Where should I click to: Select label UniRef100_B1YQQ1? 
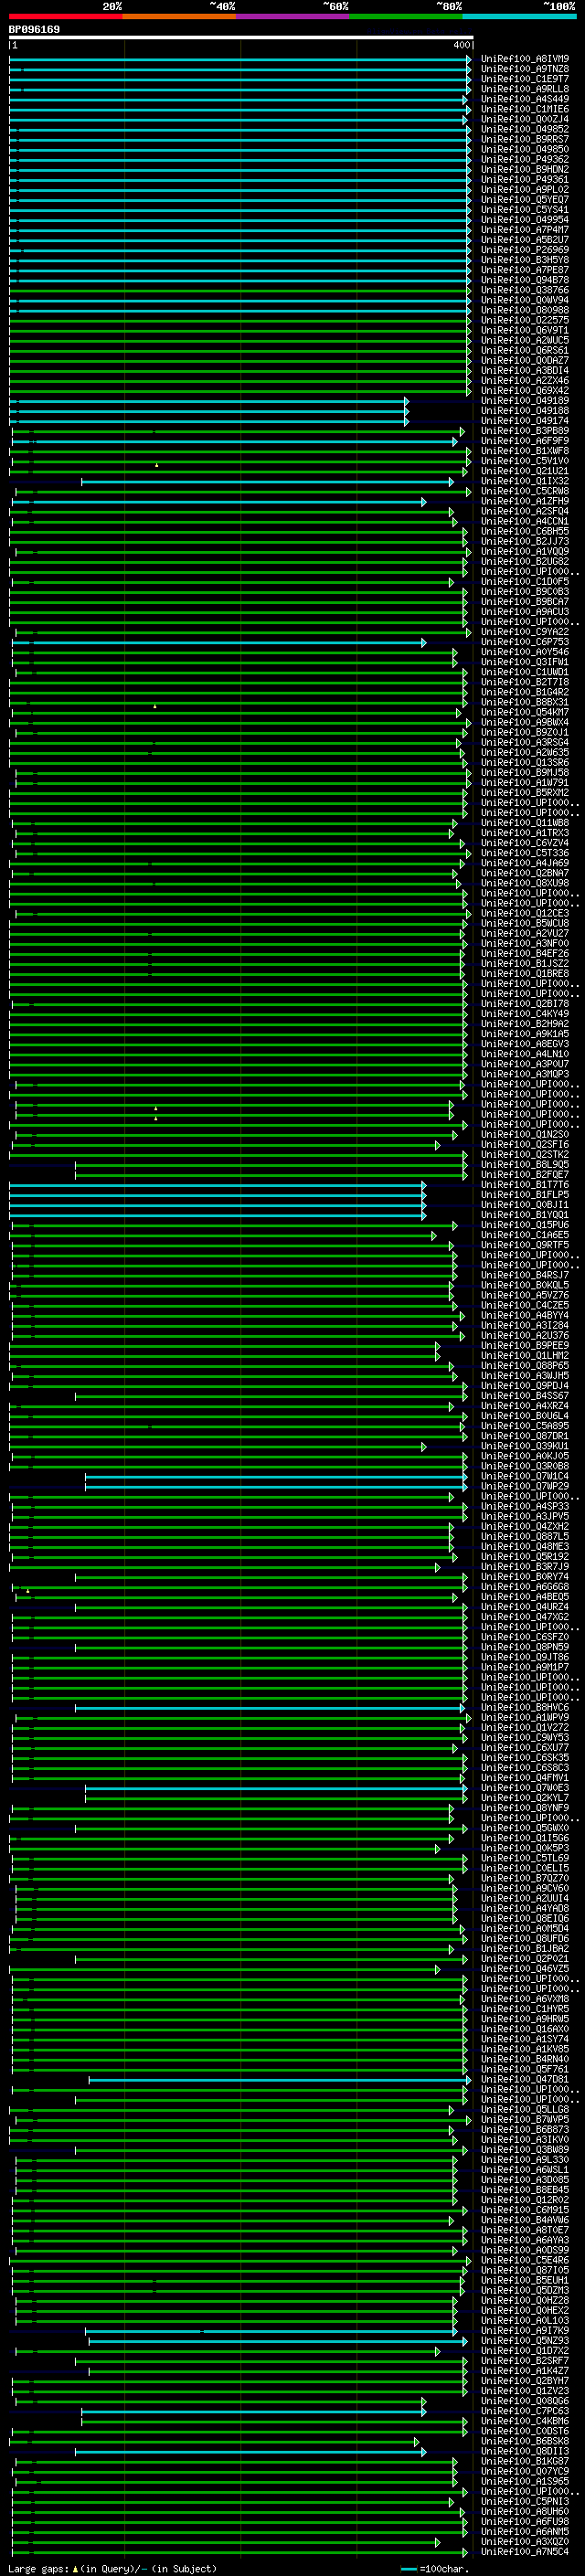[x=525, y=1215]
